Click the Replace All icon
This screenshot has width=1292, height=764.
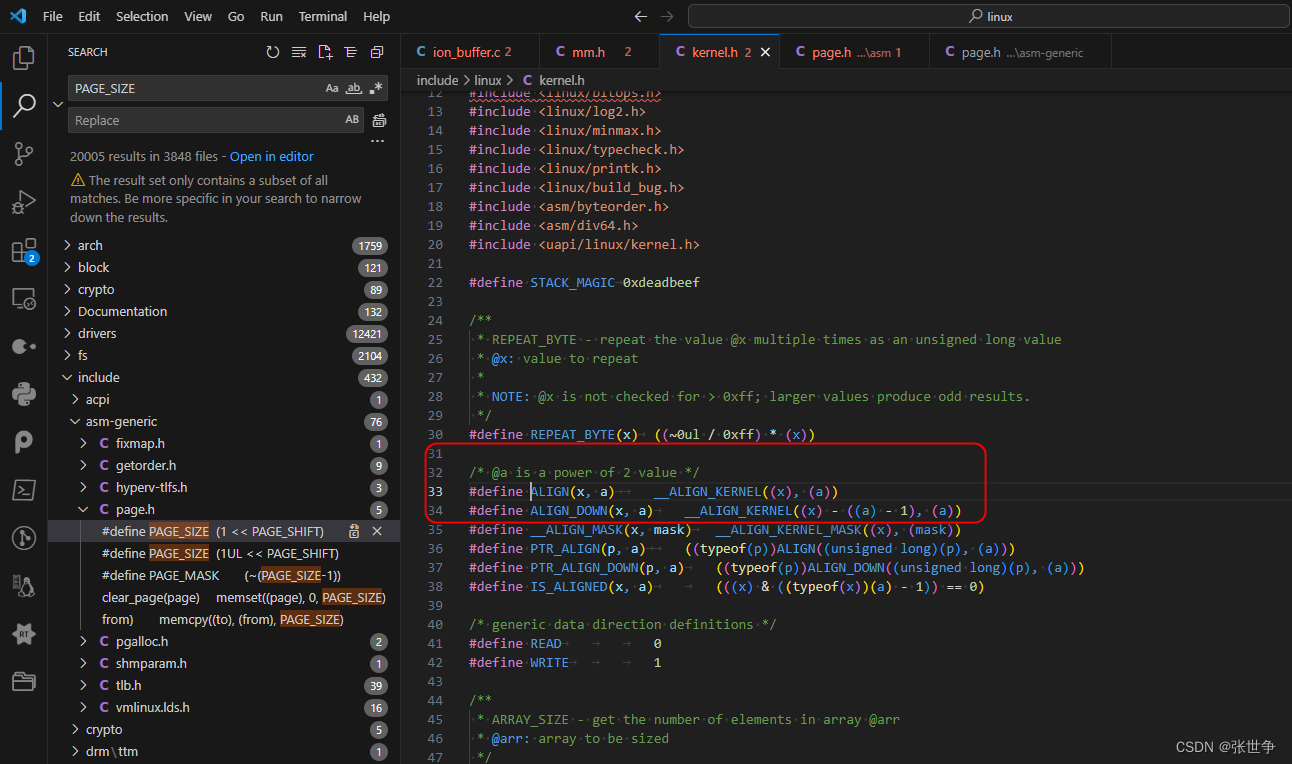tap(379, 121)
